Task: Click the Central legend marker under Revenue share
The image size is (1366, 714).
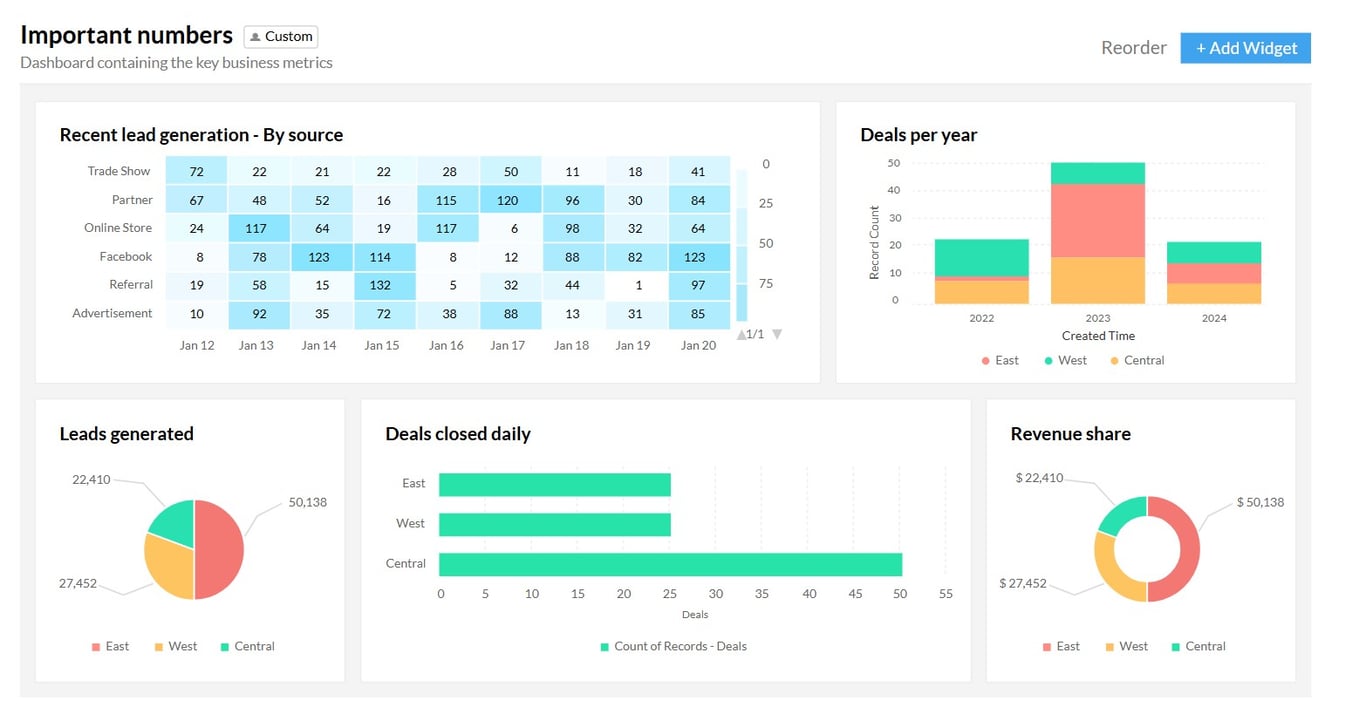Action: (x=1177, y=646)
